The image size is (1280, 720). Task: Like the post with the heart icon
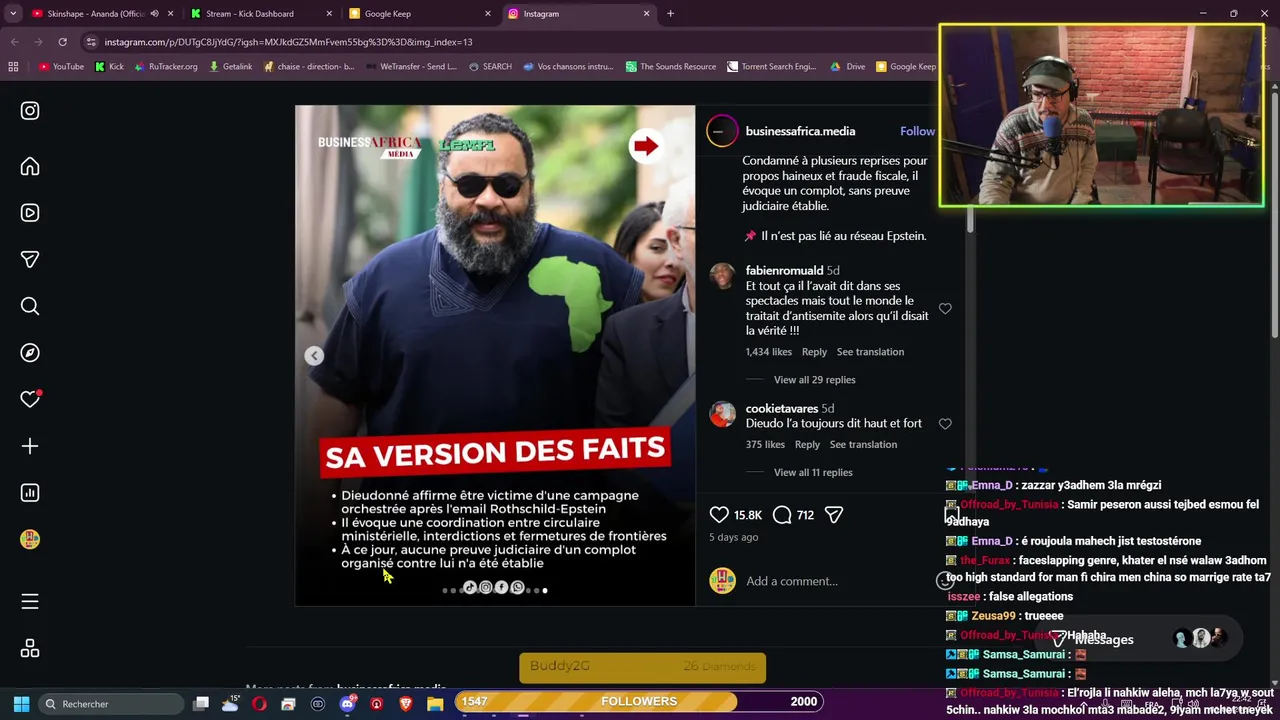719,515
